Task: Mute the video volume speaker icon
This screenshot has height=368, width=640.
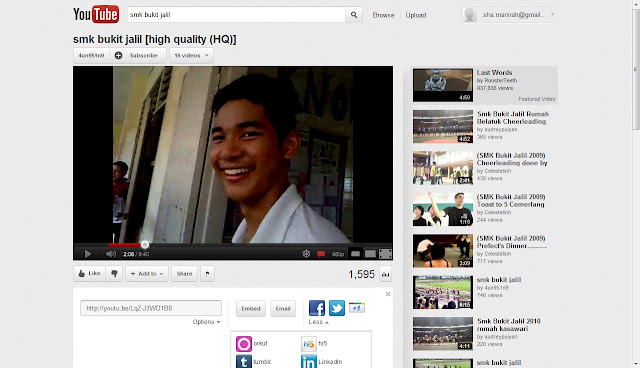Action: pyautogui.click(x=111, y=254)
